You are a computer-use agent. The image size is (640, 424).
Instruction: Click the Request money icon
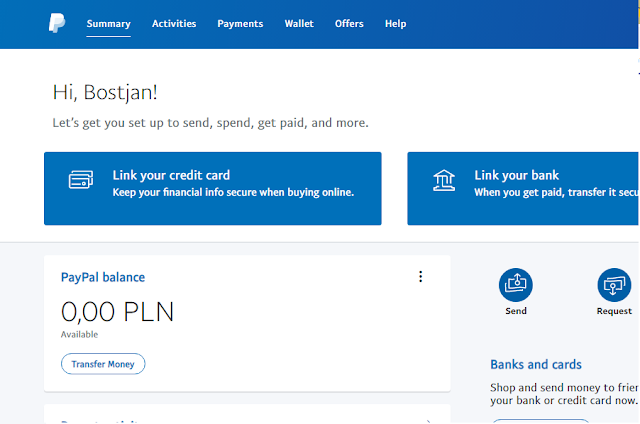tap(614, 285)
